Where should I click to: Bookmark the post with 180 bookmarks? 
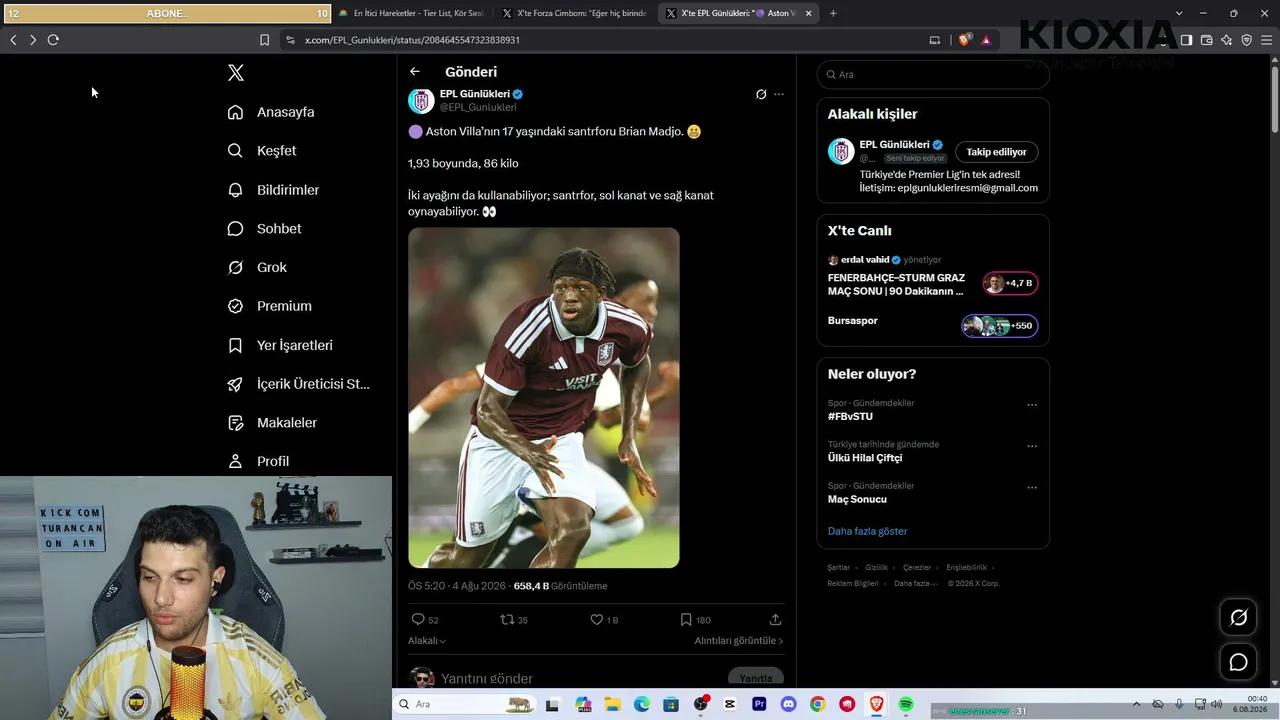pyautogui.click(x=686, y=620)
